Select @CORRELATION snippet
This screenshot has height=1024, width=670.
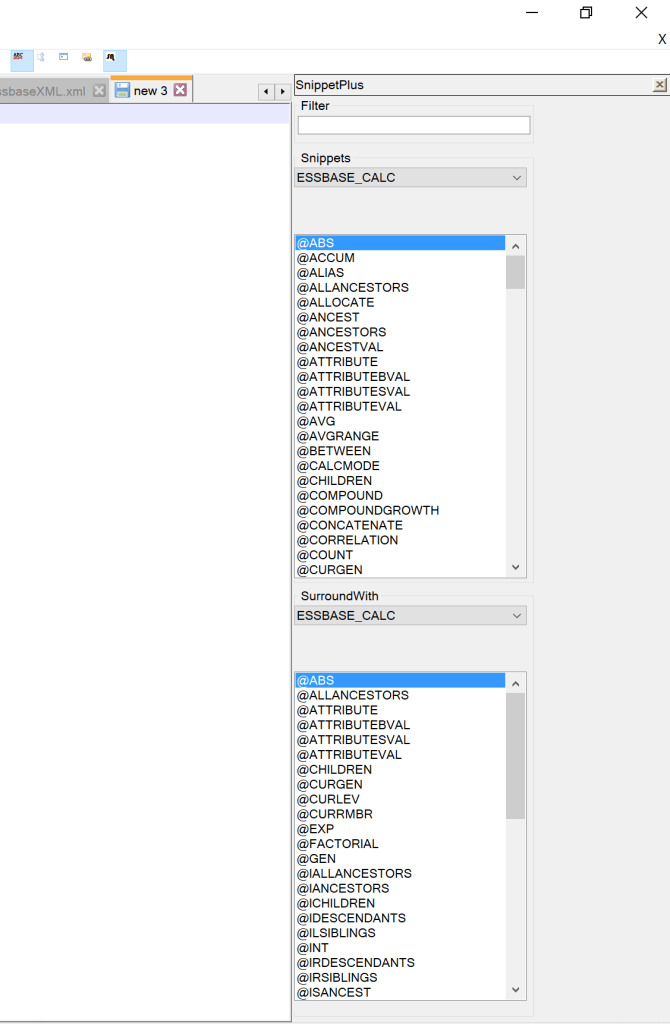(x=400, y=541)
